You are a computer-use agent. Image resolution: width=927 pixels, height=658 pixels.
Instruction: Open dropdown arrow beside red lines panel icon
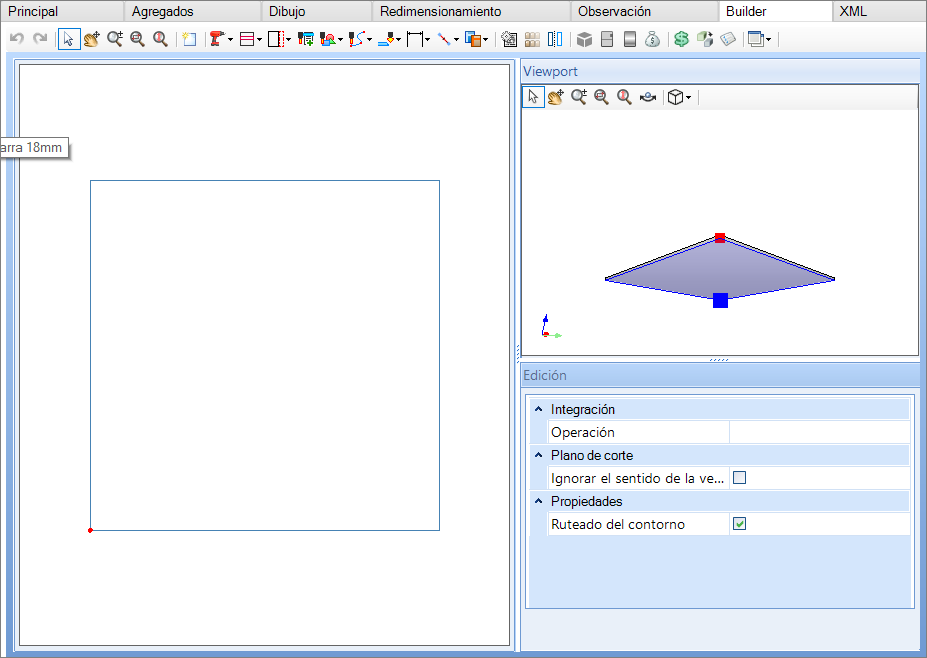[259, 40]
